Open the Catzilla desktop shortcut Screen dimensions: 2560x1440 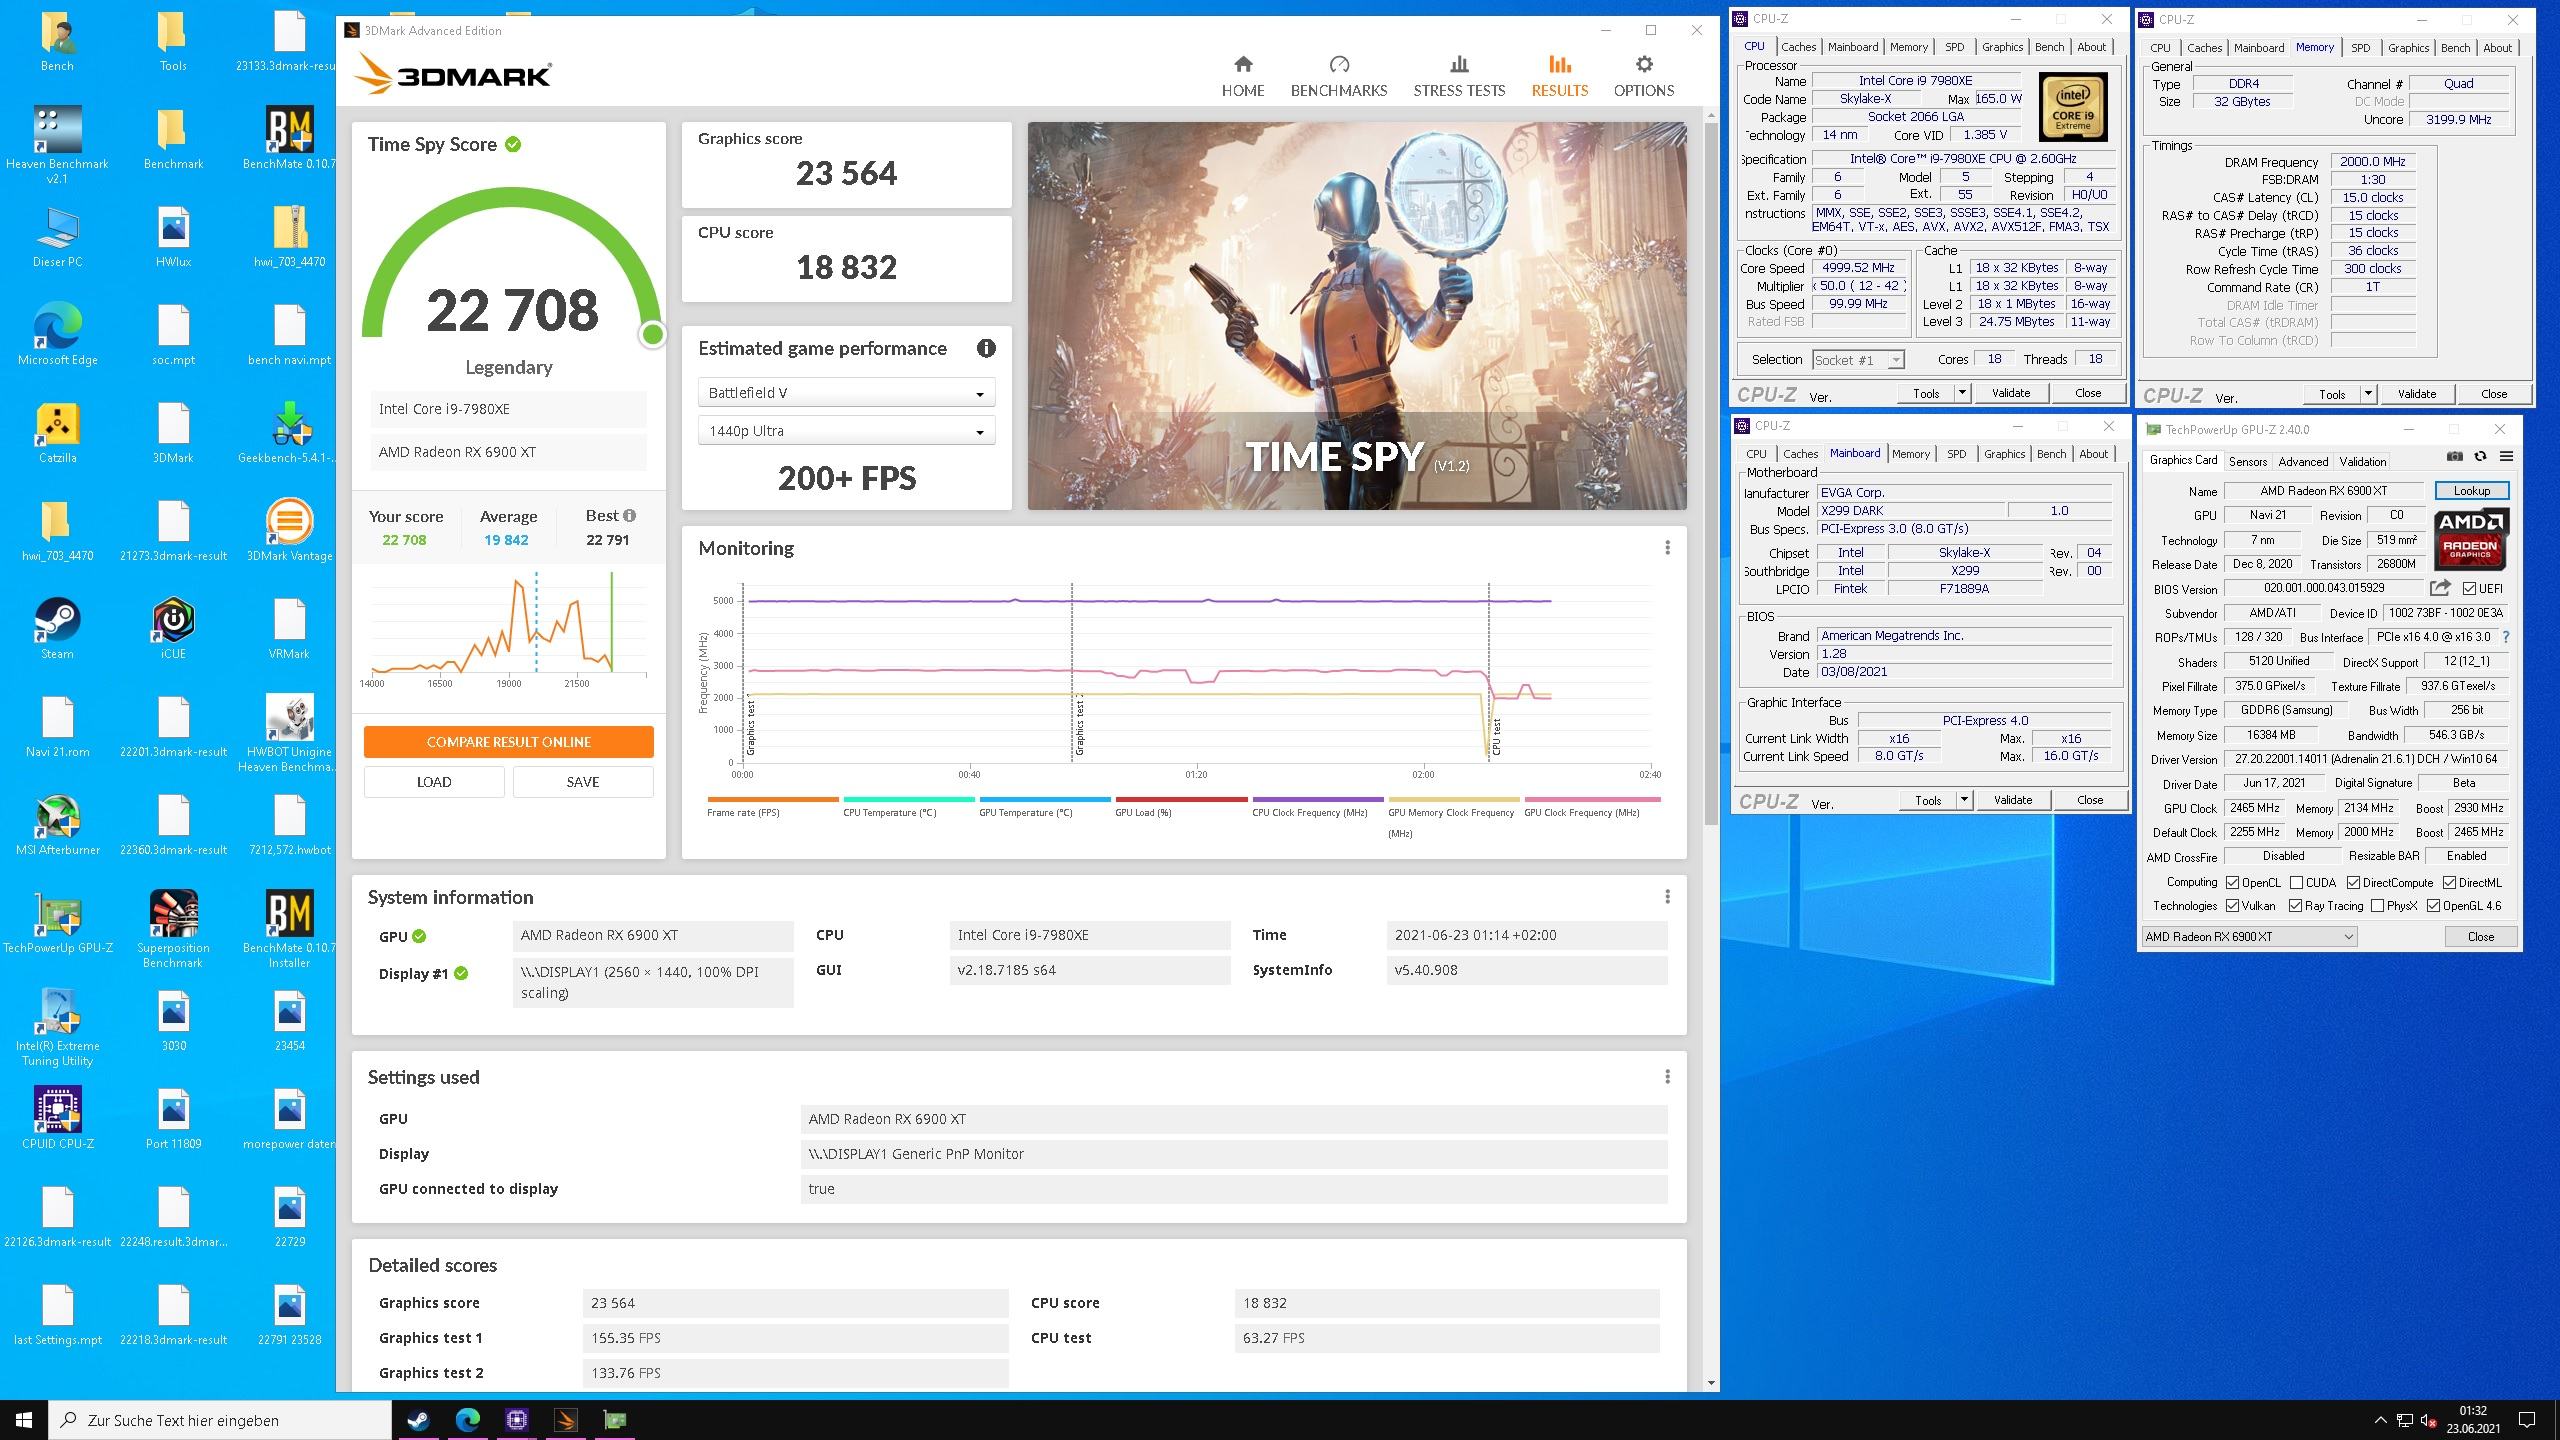tap(57, 433)
